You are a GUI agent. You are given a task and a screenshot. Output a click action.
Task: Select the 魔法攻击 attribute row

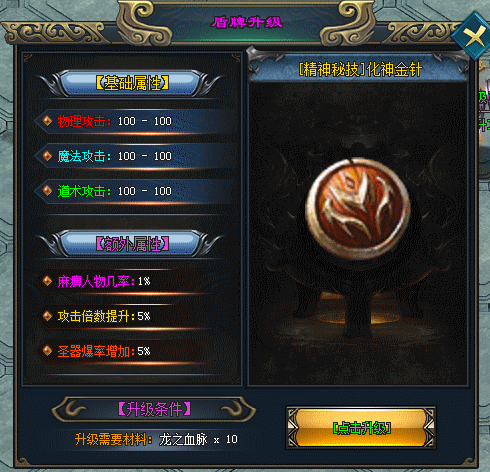click(x=133, y=156)
